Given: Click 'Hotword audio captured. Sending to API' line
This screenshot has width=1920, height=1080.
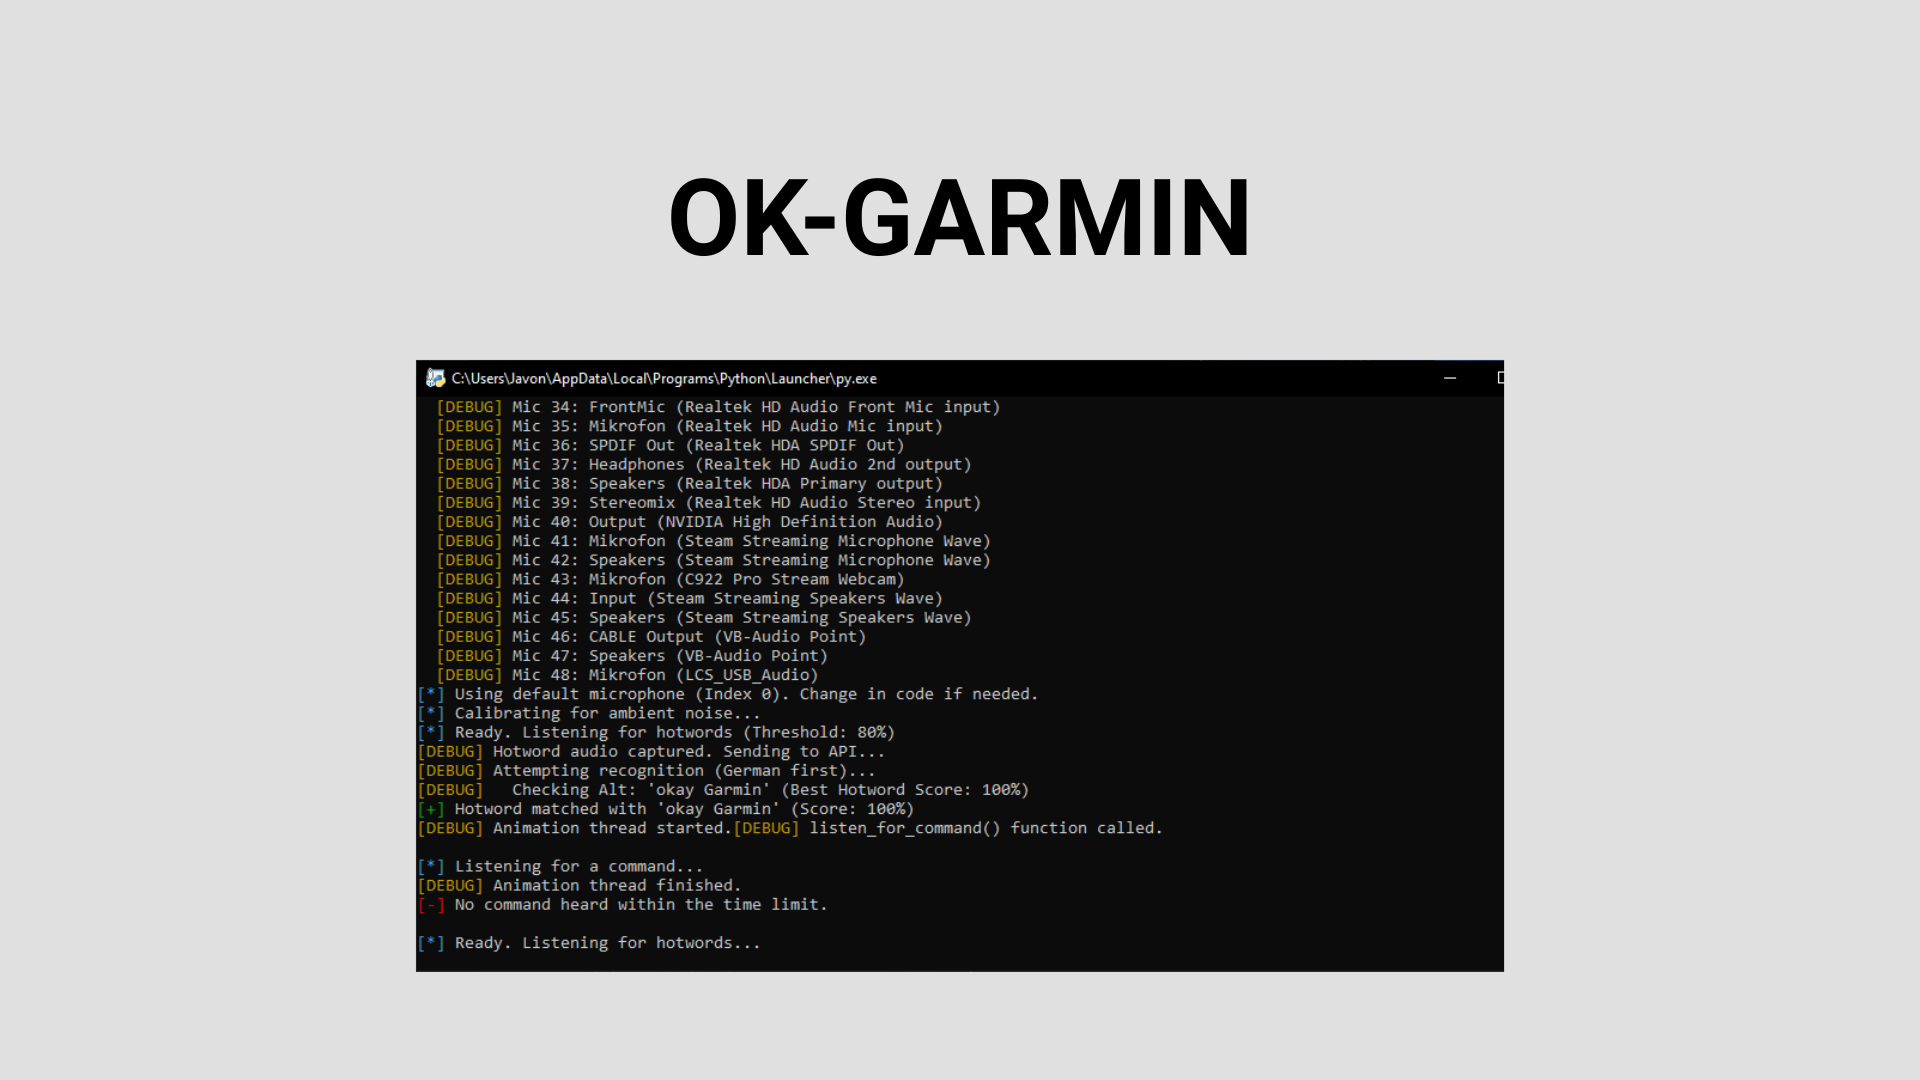Looking at the screenshot, I should point(651,752).
